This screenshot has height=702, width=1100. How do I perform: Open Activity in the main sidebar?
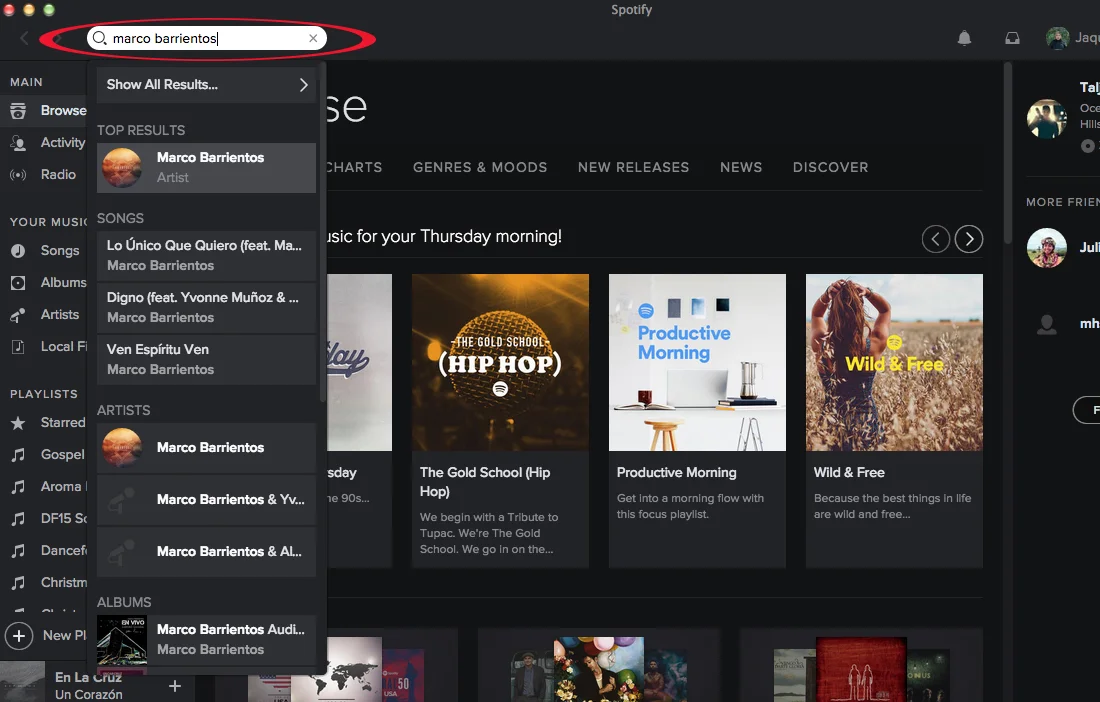tap(43, 142)
